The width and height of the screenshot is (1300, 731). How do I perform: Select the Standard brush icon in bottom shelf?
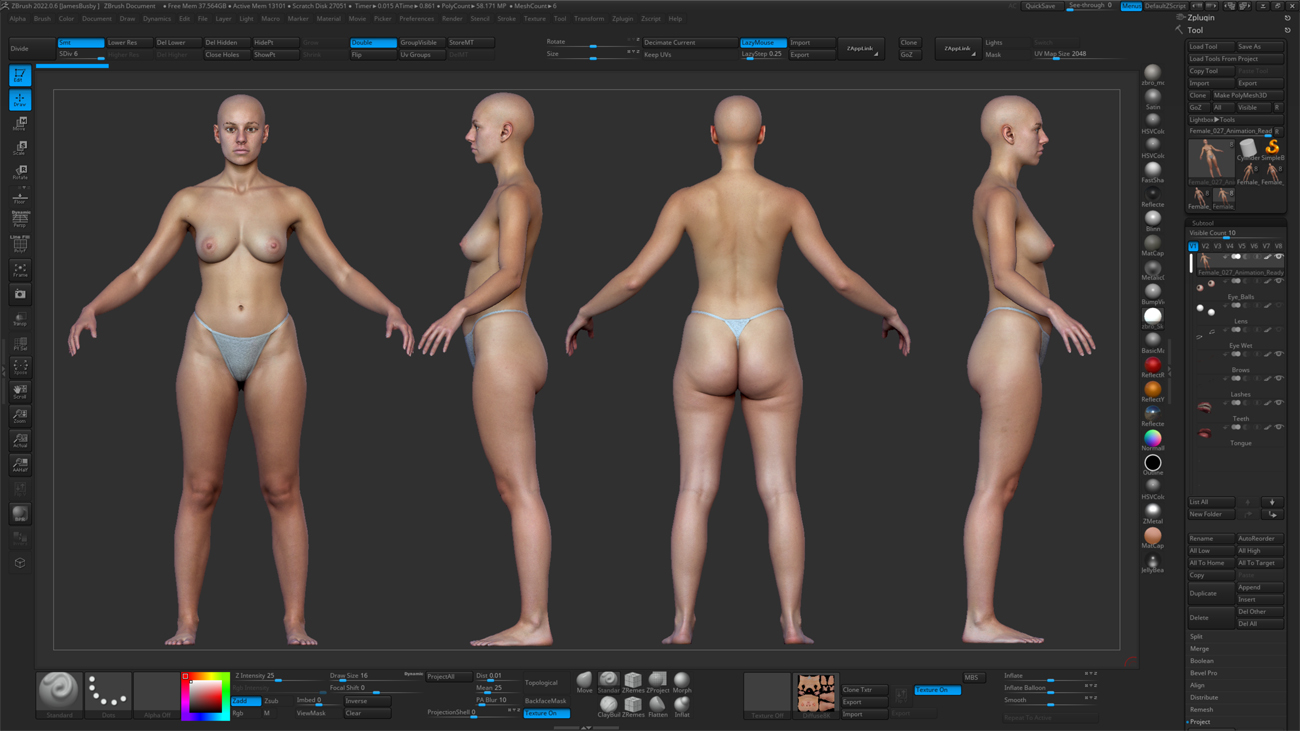[x=608, y=682]
